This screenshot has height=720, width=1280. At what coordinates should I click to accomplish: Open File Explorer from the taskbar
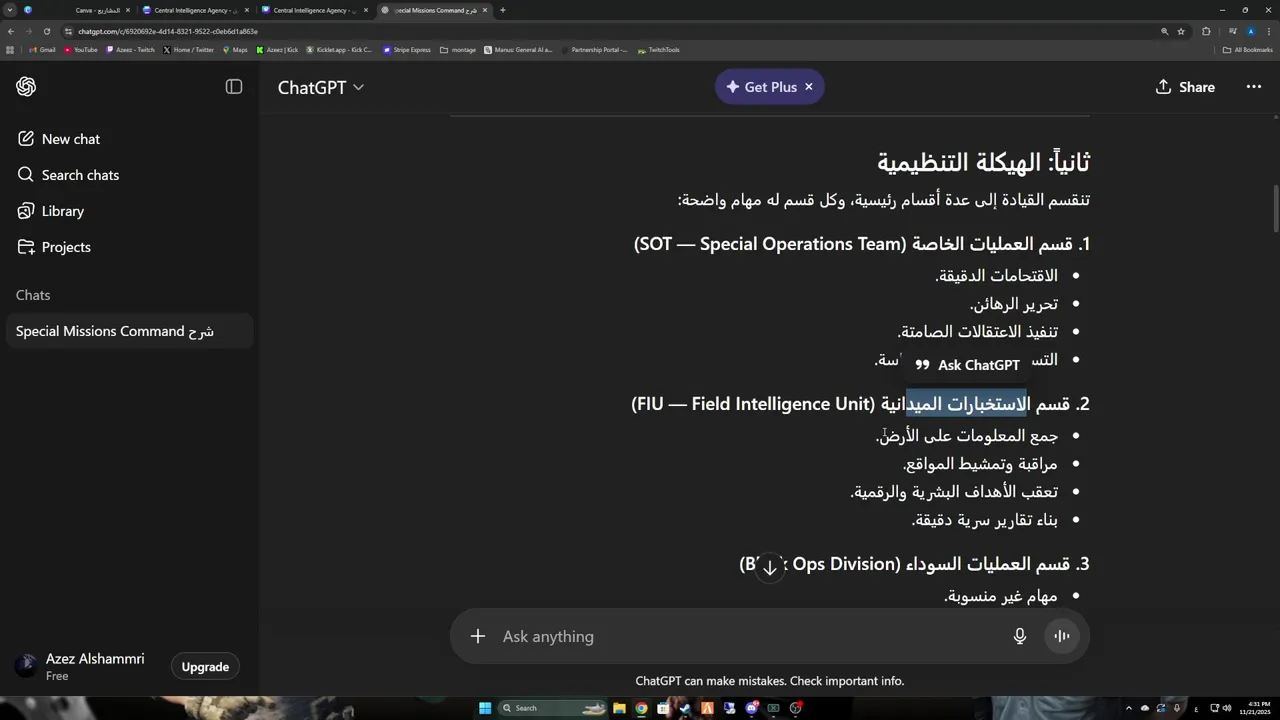619,708
